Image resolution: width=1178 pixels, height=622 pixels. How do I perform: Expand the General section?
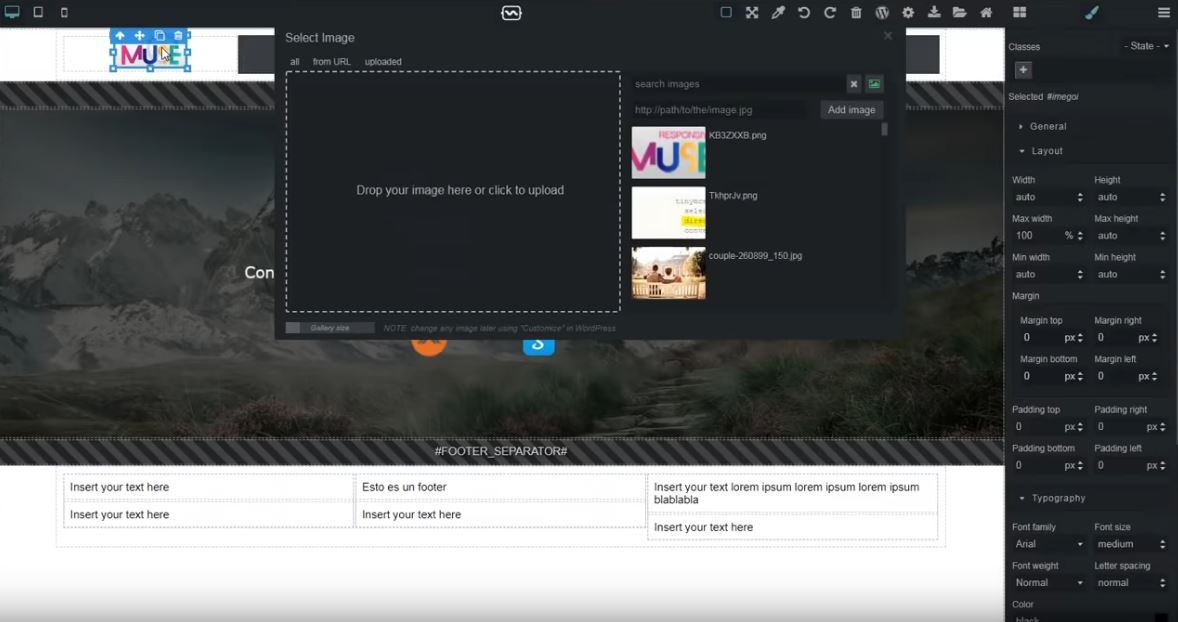click(1046, 126)
